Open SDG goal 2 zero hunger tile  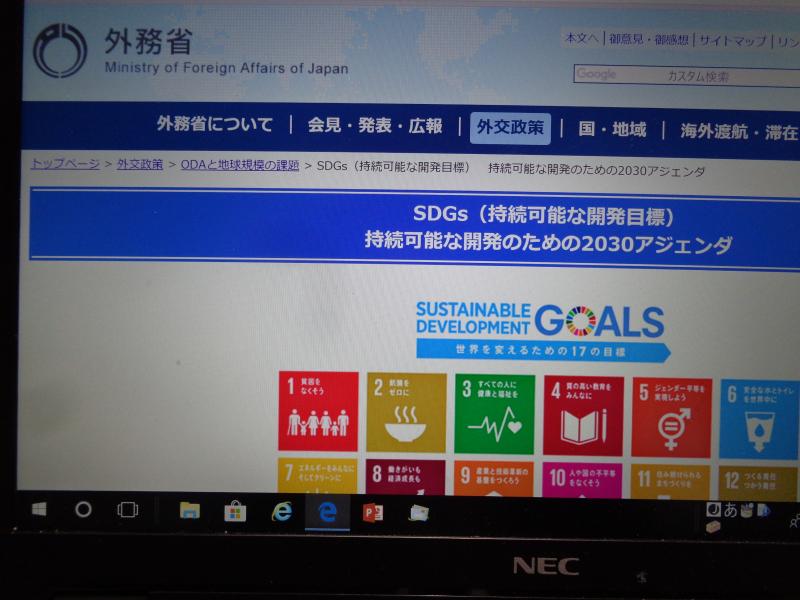point(406,413)
